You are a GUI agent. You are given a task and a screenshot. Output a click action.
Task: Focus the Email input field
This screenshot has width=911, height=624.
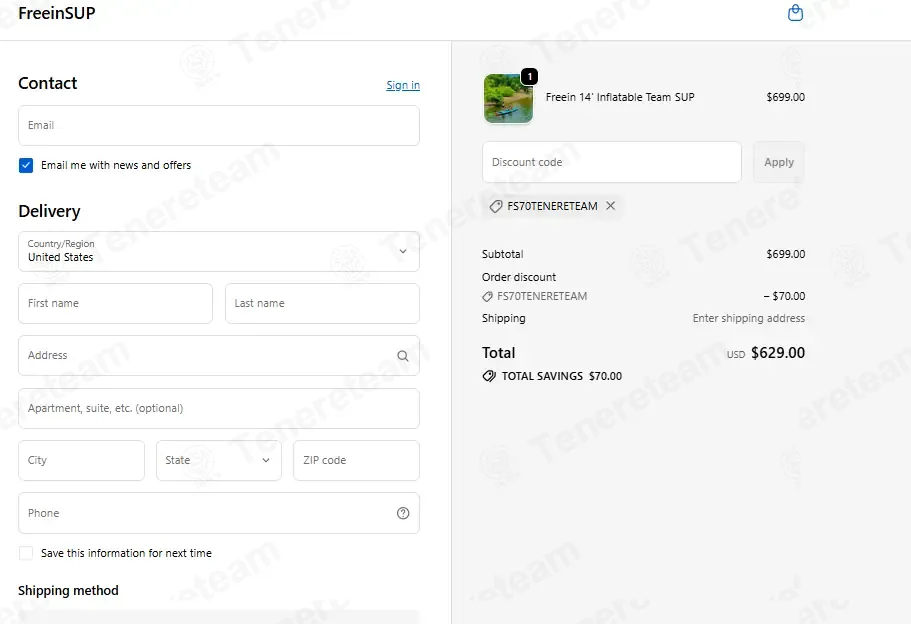219,125
